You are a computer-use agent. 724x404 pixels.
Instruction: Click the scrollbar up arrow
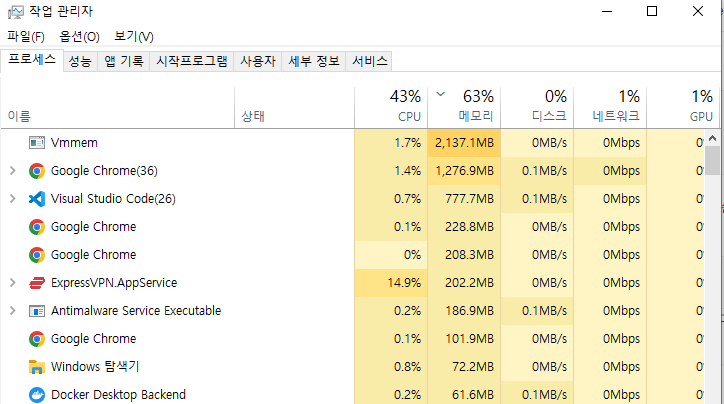(x=712, y=138)
